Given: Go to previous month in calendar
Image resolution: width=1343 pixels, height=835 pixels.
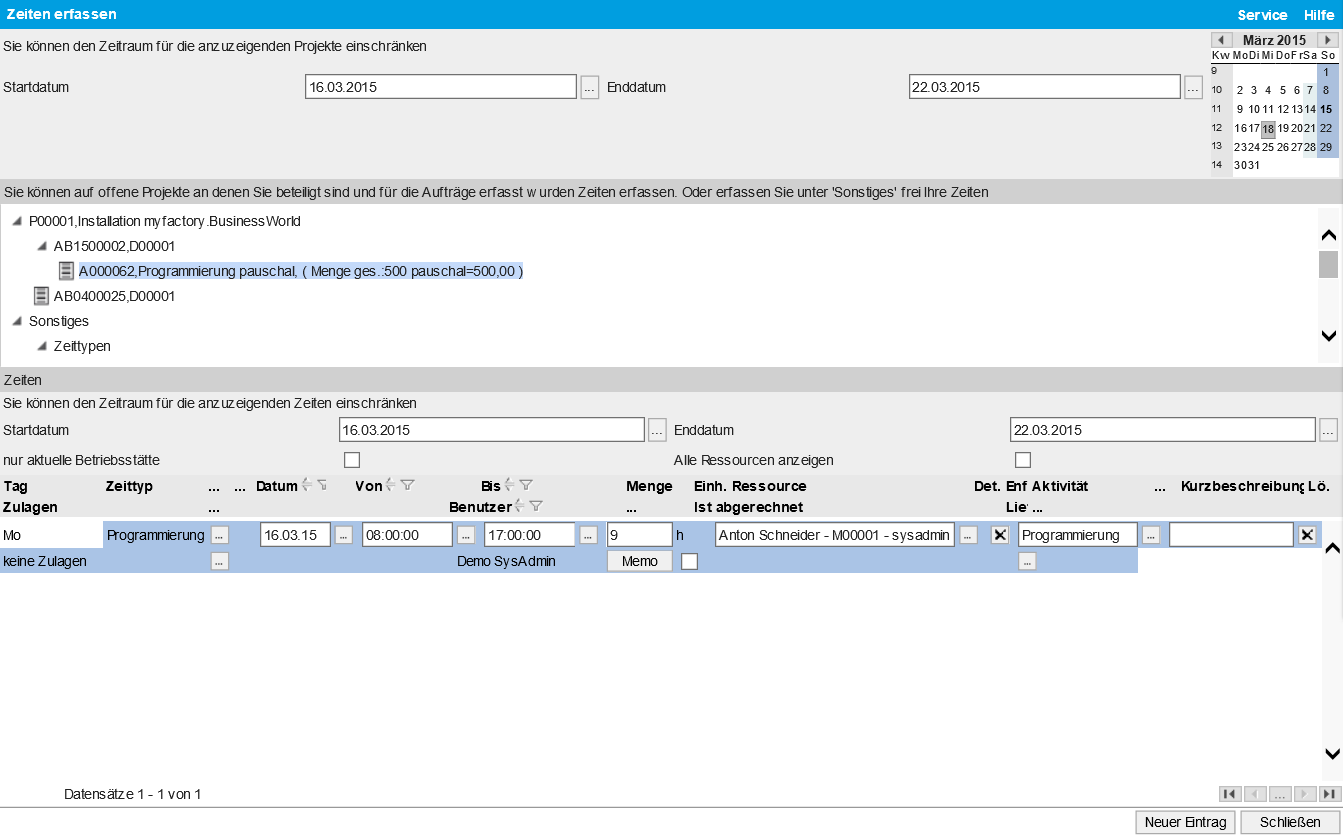Looking at the screenshot, I should 1222,40.
